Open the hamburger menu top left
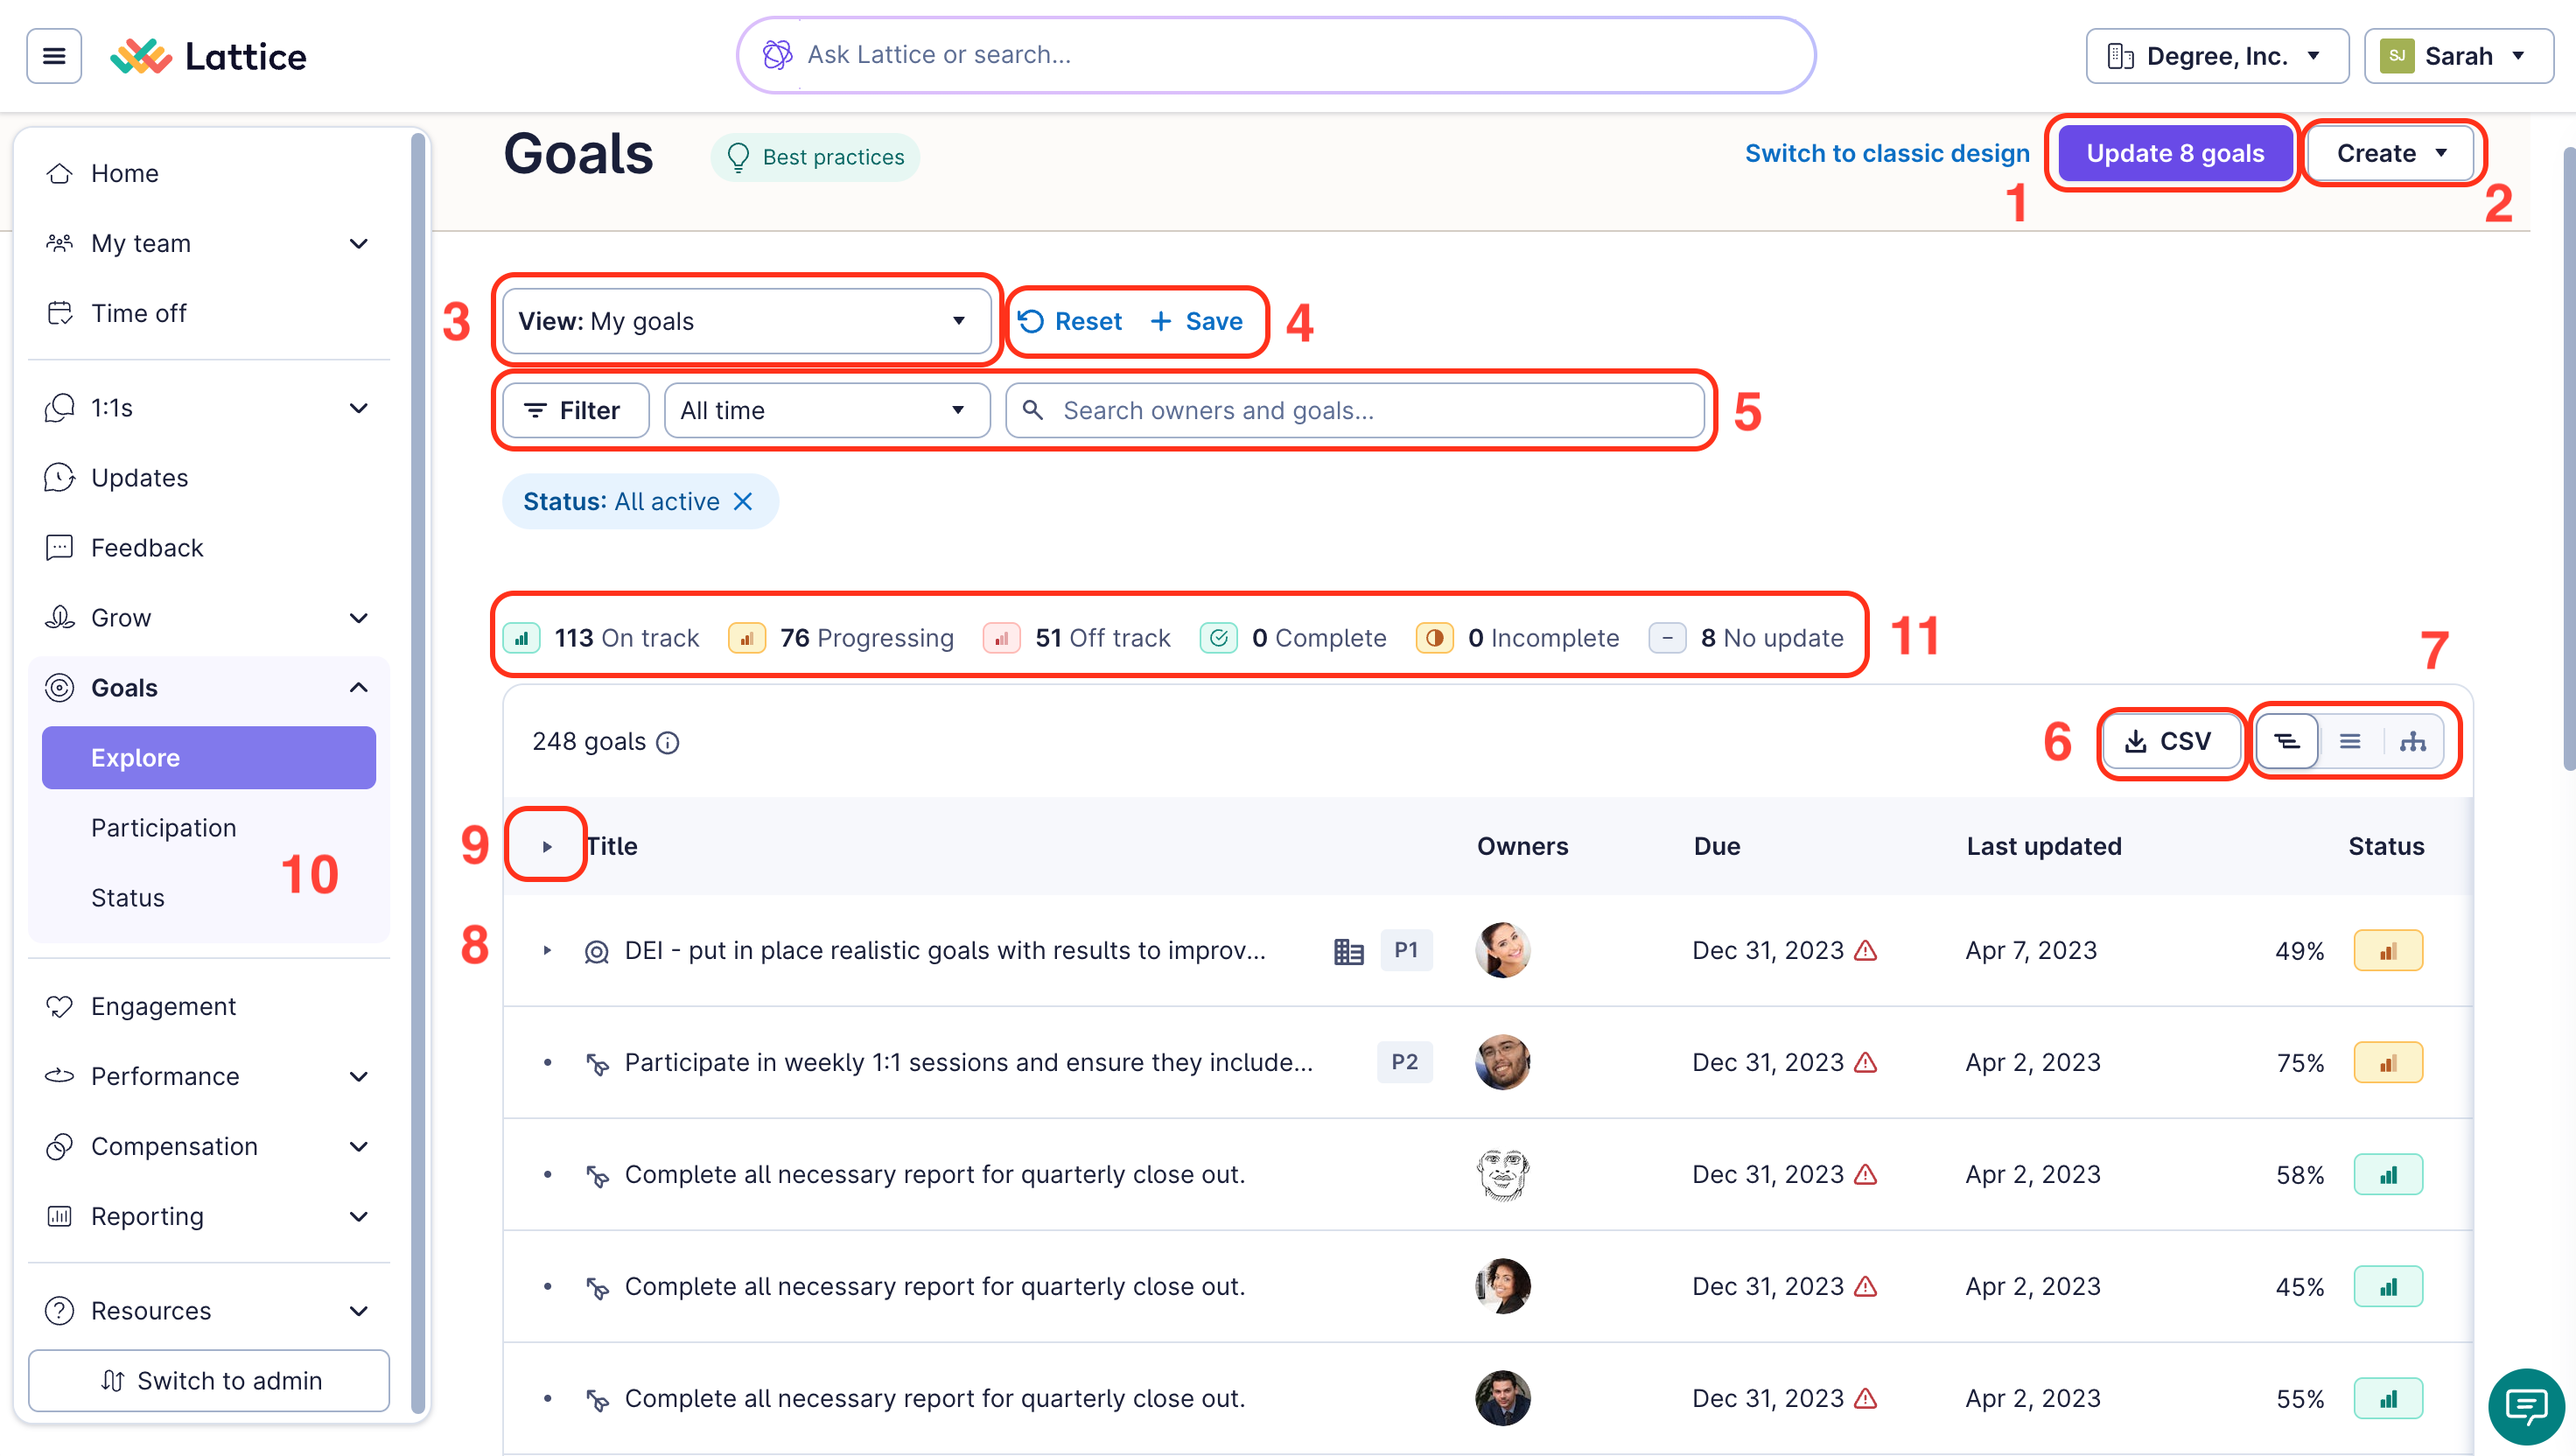Viewport: 2576px width, 1456px height. pyautogui.click(x=53, y=55)
